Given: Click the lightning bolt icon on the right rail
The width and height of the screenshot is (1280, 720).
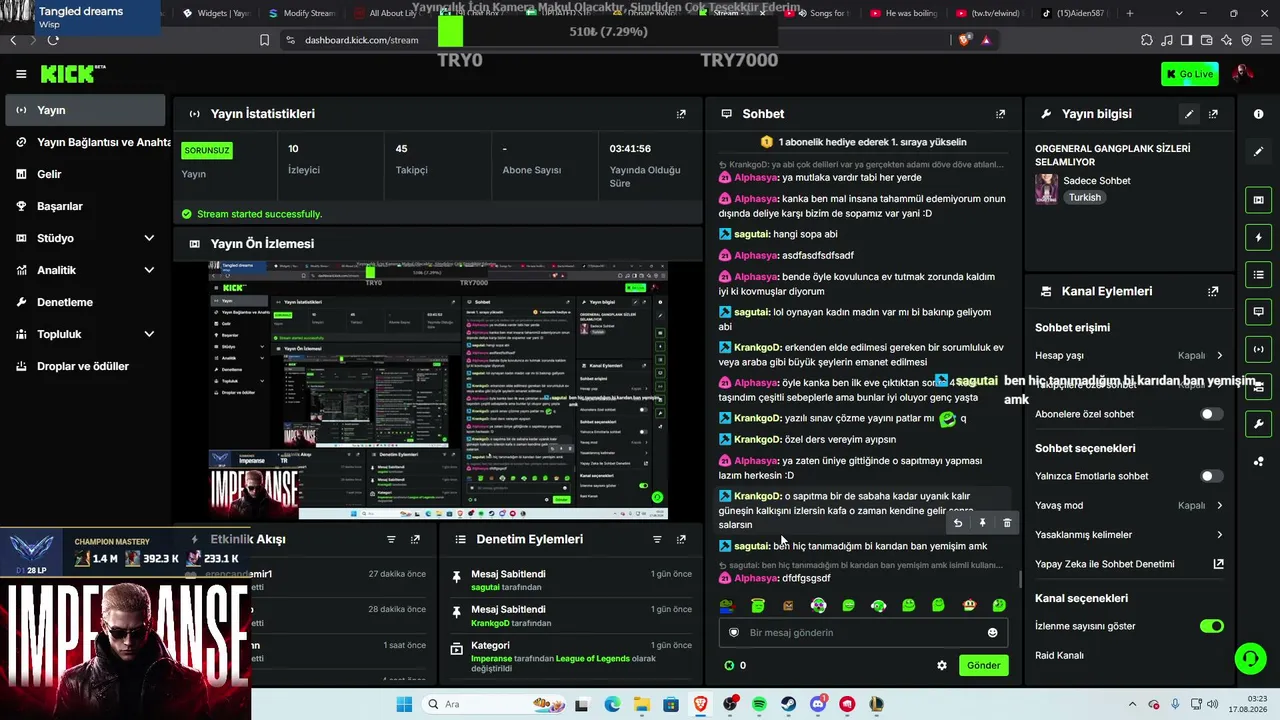Looking at the screenshot, I should point(1258,238).
